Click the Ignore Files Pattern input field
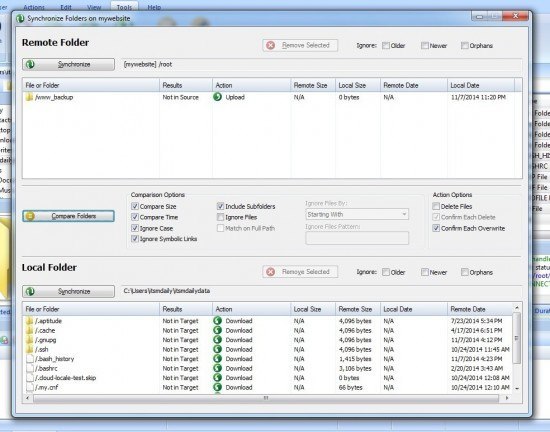Viewport: 550px width, 432px height. coord(357,238)
